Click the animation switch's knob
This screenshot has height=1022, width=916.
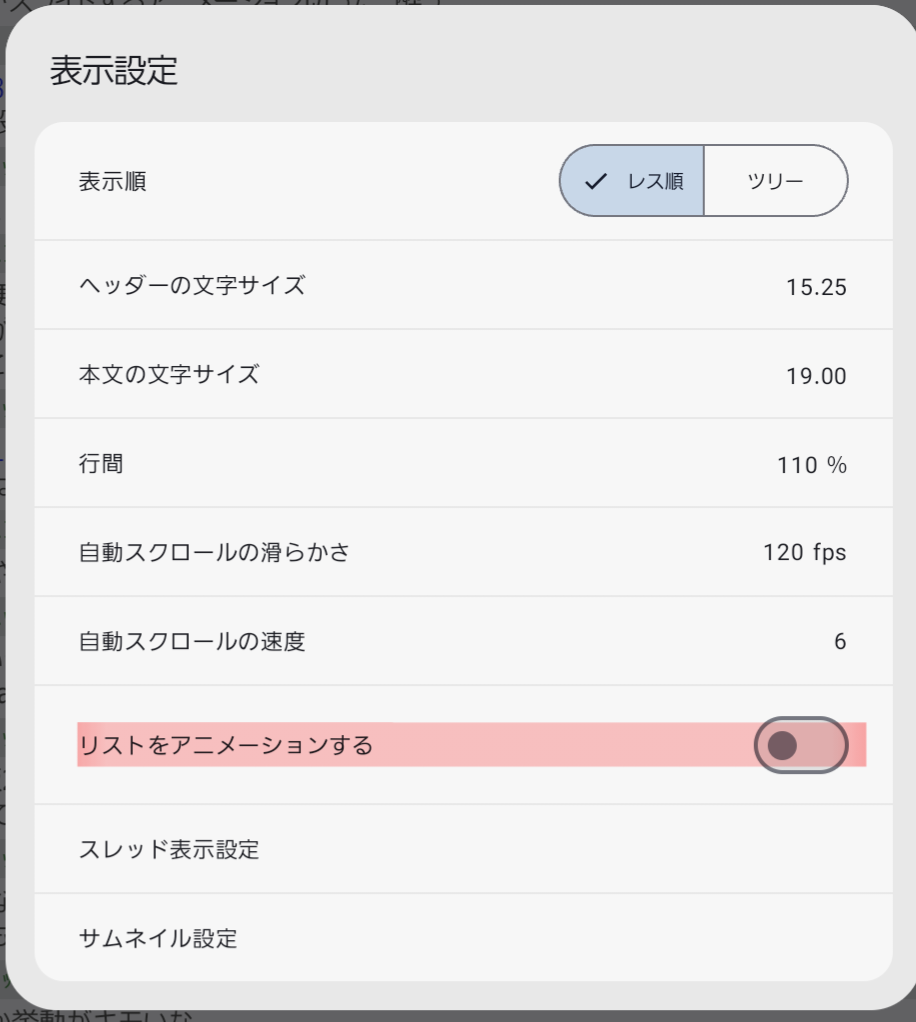click(x=782, y=745)
